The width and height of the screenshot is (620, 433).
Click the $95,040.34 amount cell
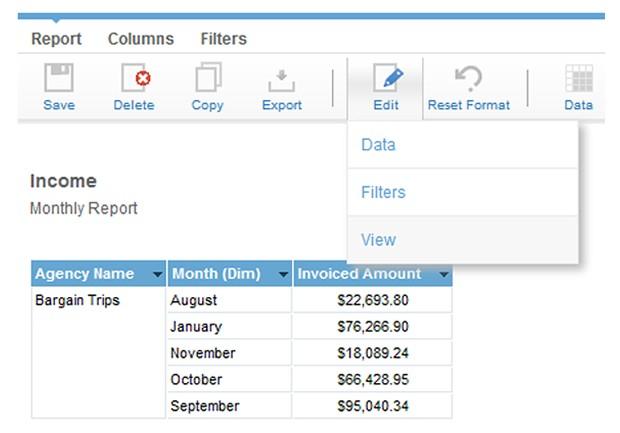coord(372,406)
